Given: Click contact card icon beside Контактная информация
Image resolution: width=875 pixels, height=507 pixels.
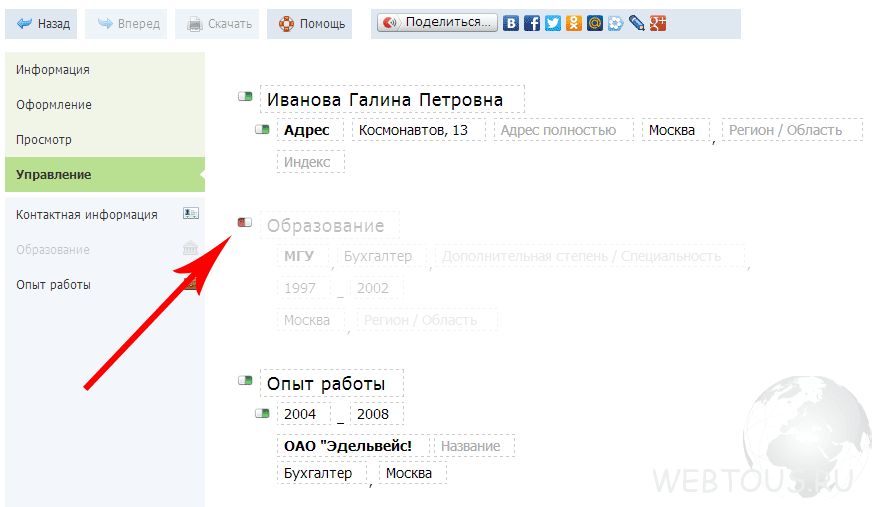Looking at the screenshot, I should 191,214.
